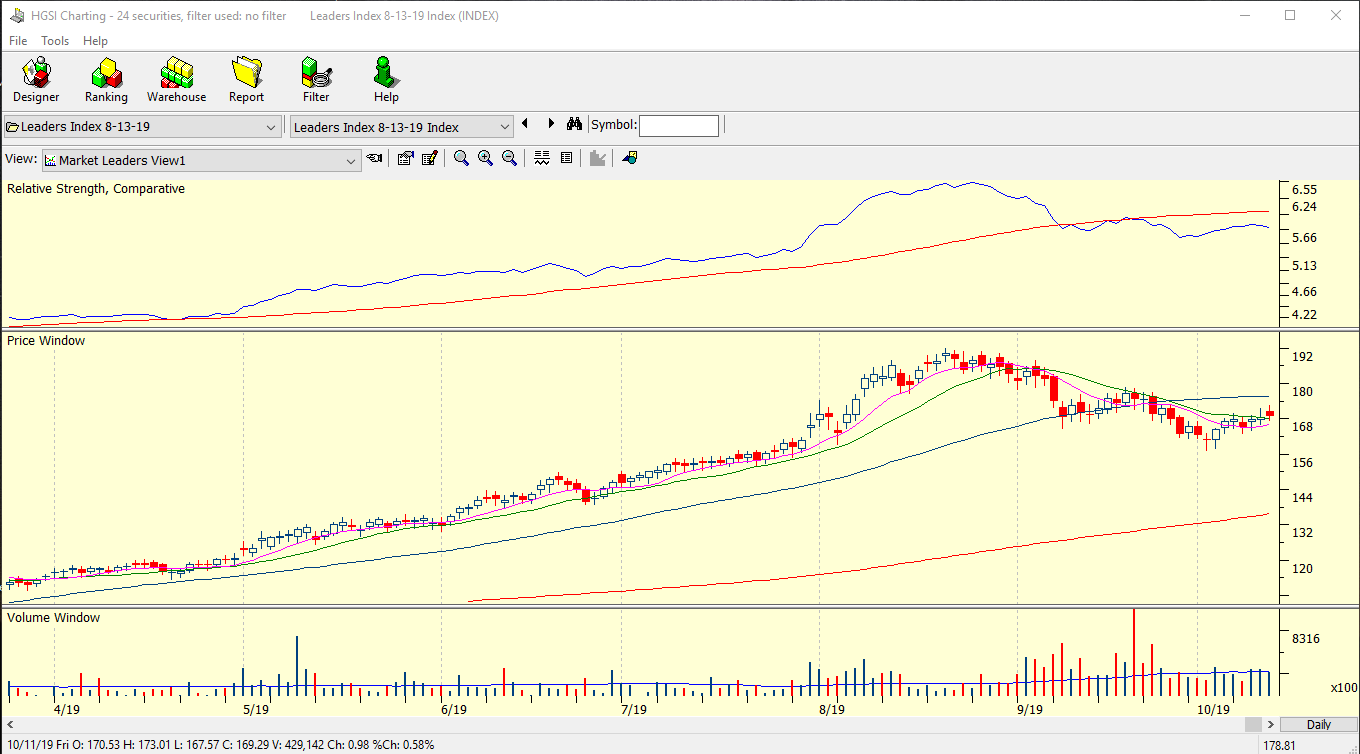This screenshot has width=1360, height=754.
Task: Open the File menu
Action: (18, 41)
